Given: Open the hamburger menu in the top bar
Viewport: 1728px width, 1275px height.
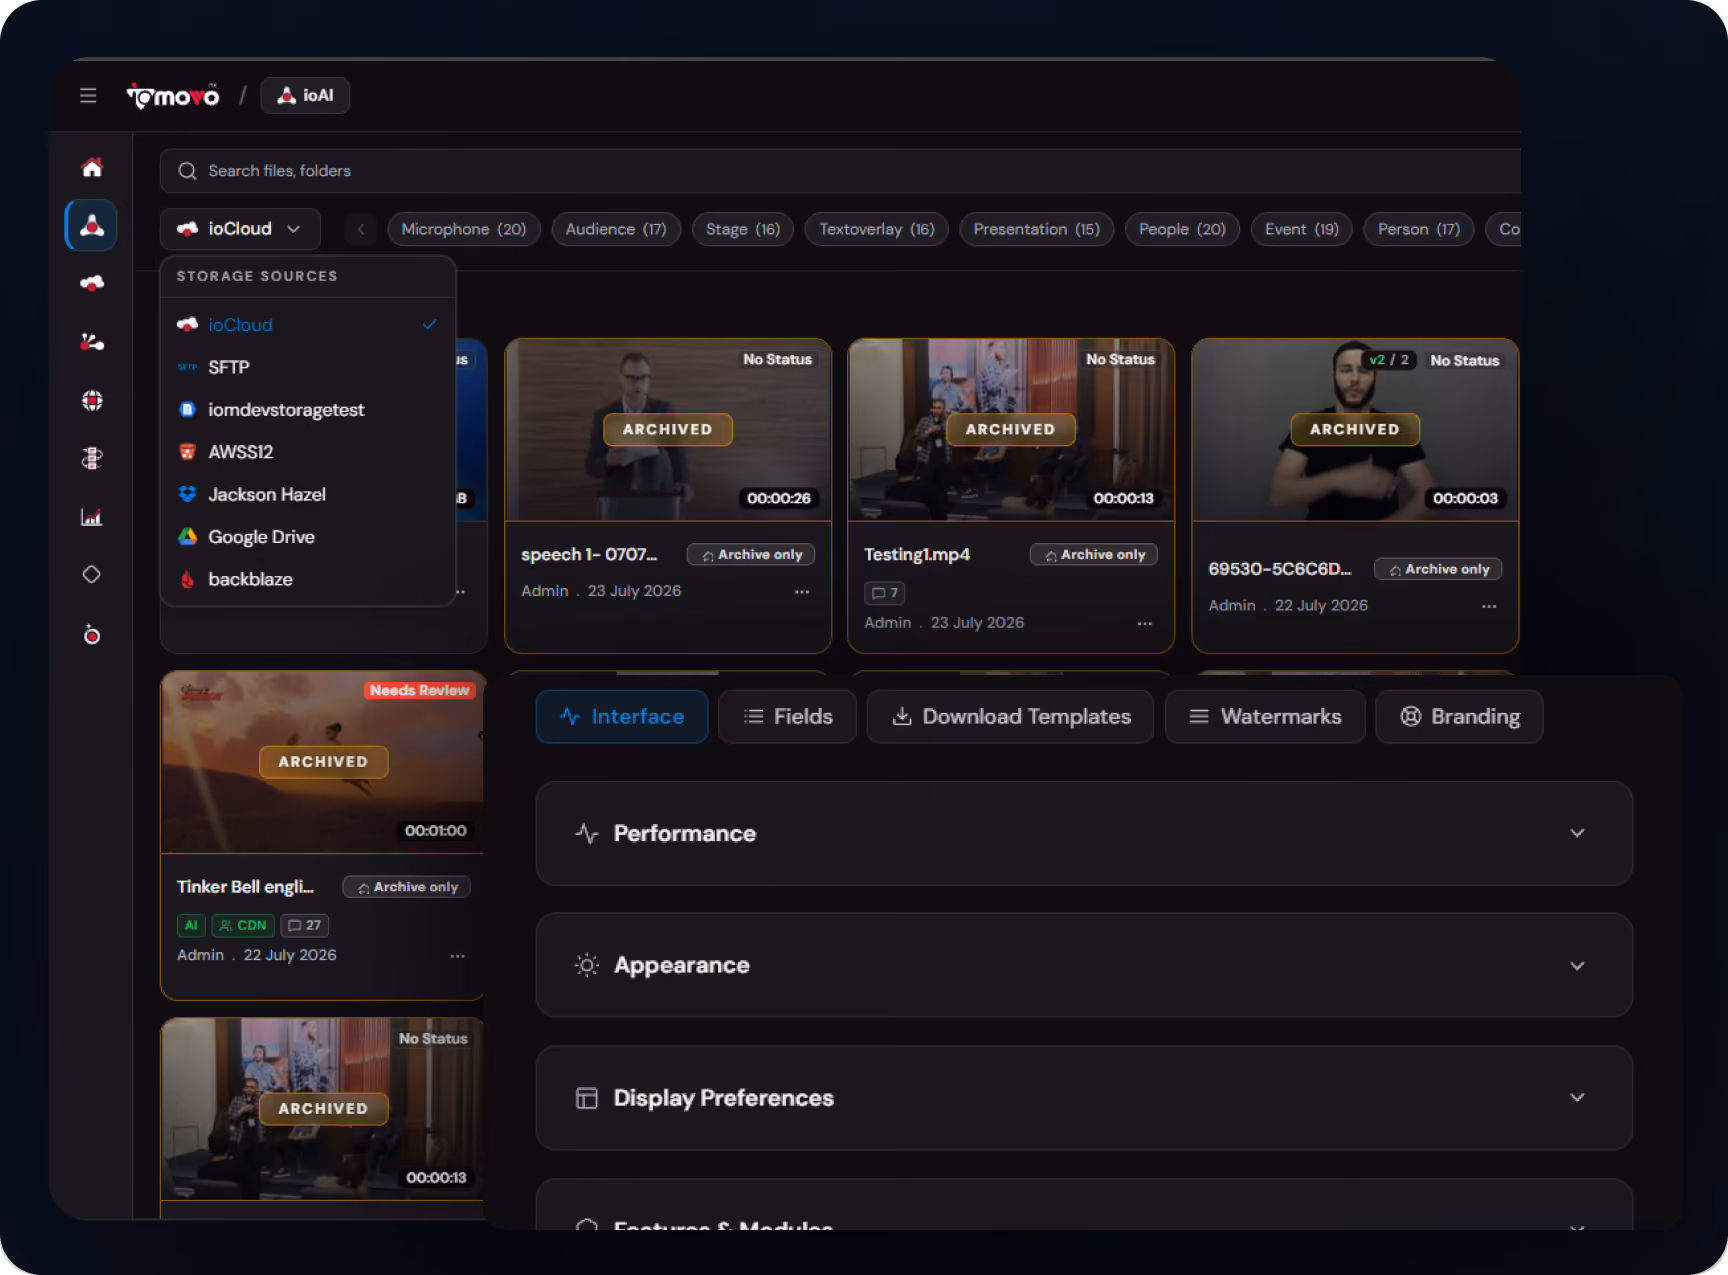Looking at the screenshot, I should click(88, 95).
